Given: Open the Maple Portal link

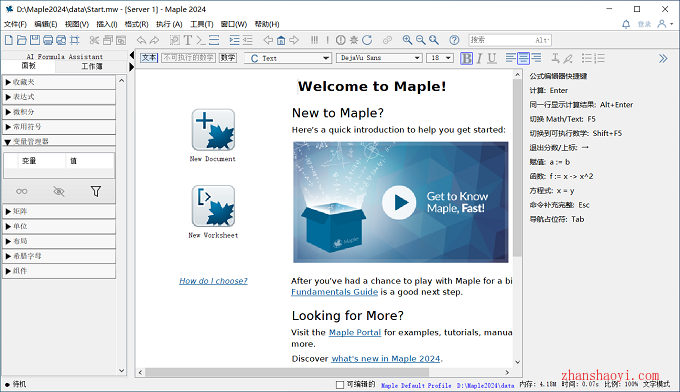Looking at the screenshot, I should [355, 333].
